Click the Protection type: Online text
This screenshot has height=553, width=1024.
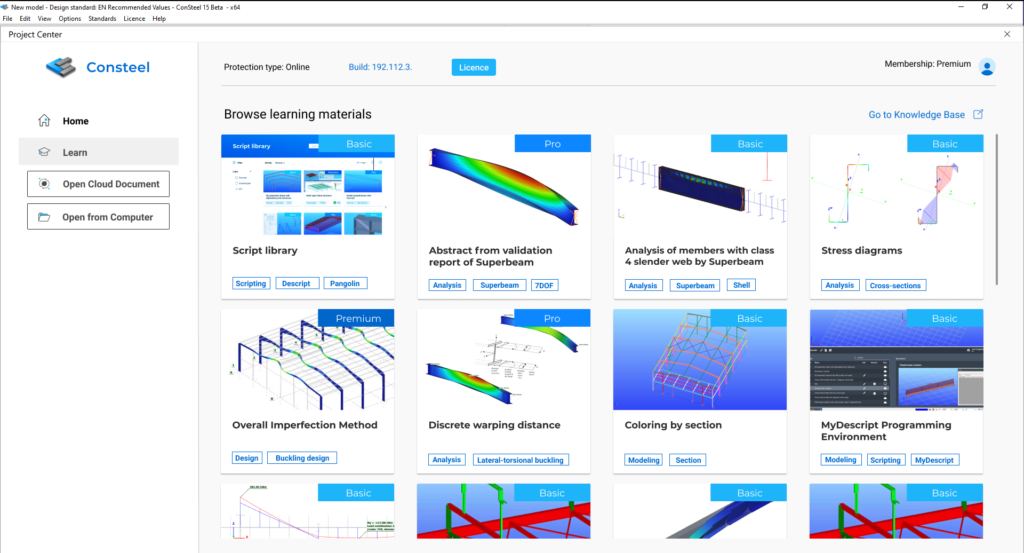(266, 67)
